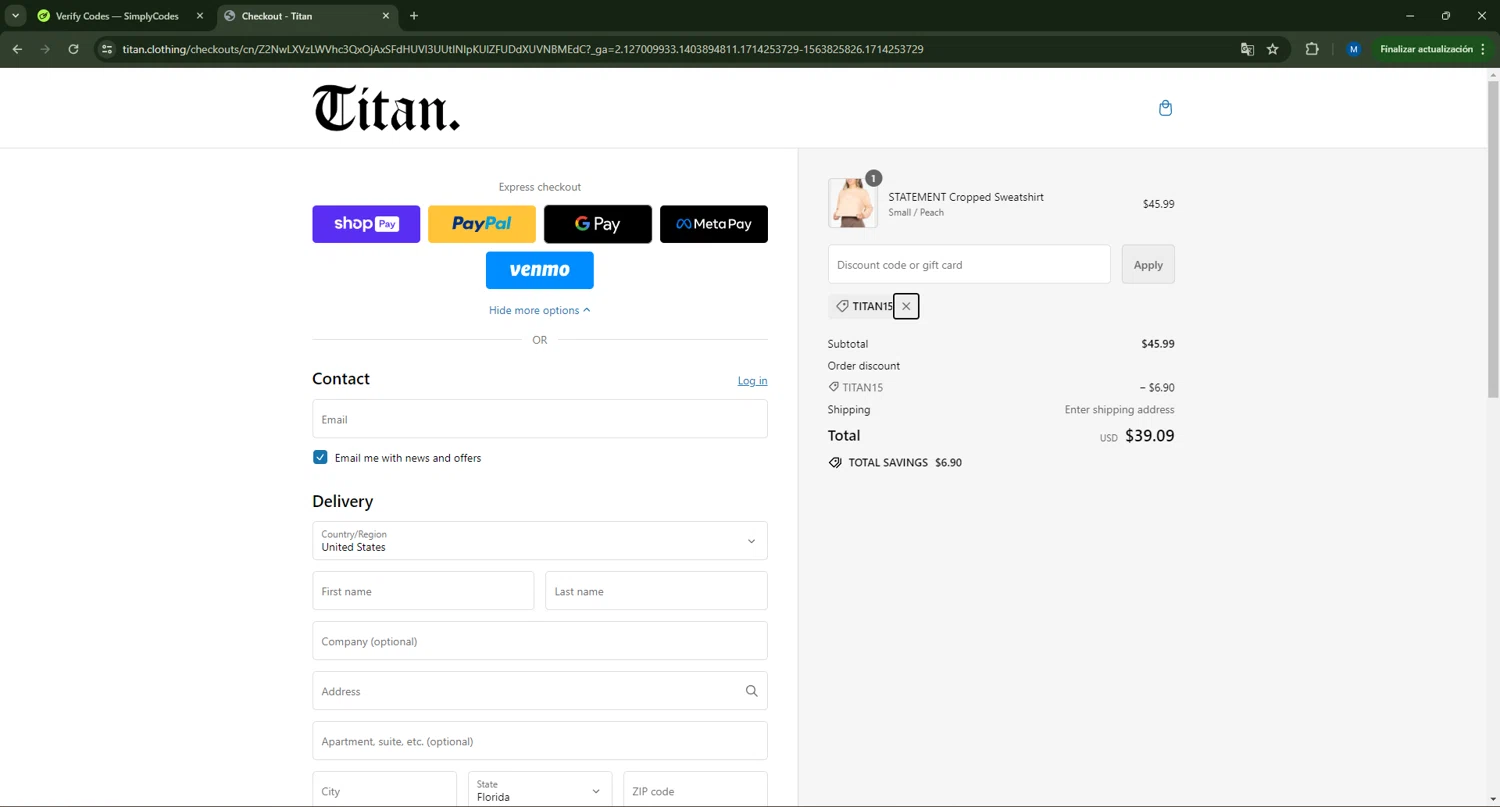Viewport: 1500px width, 807px height.
Task: Open the tab search dropdown arrow
Action: 16,16
